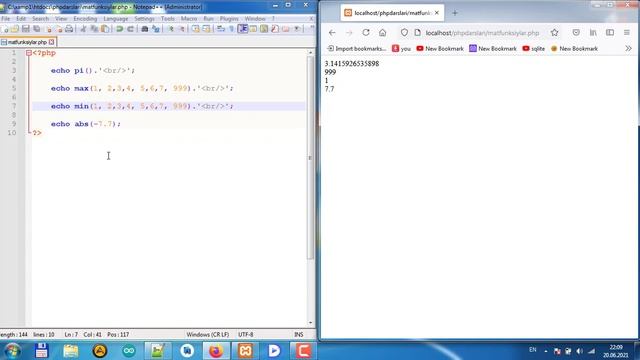Image resolution: width=640 pixels, height=360 pixels.
Task: Collapse the <?php fold marker on line 1
Action: (x=29, y=53)
